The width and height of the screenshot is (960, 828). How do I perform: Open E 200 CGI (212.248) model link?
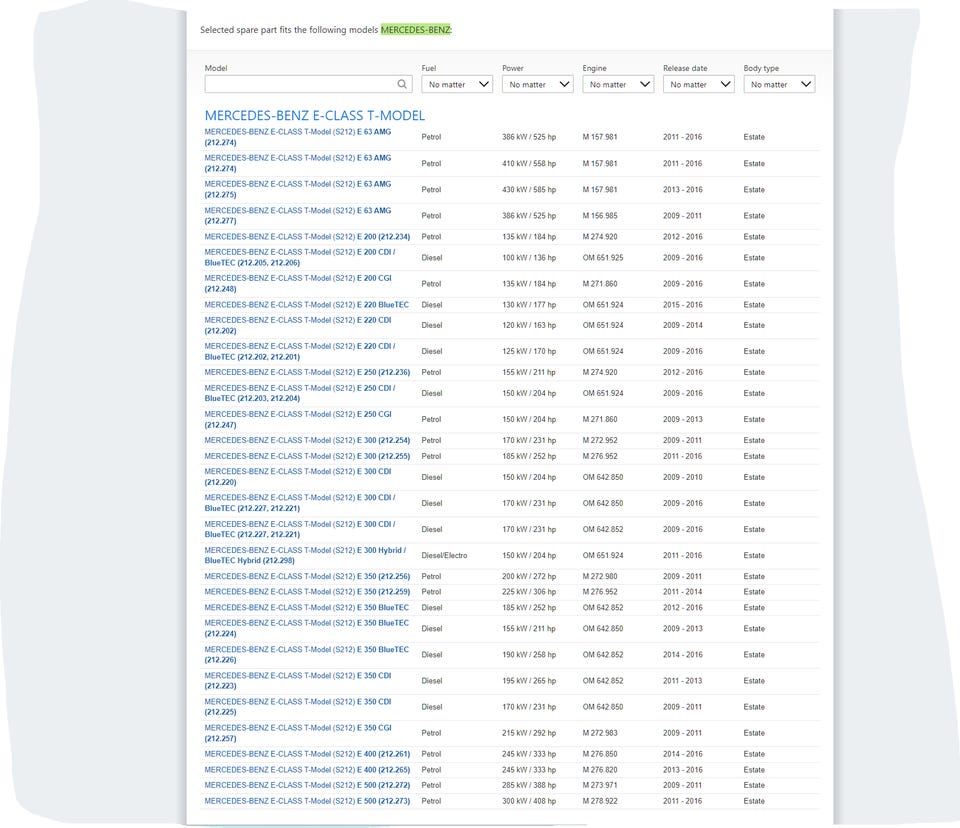(x=298, y=284)
